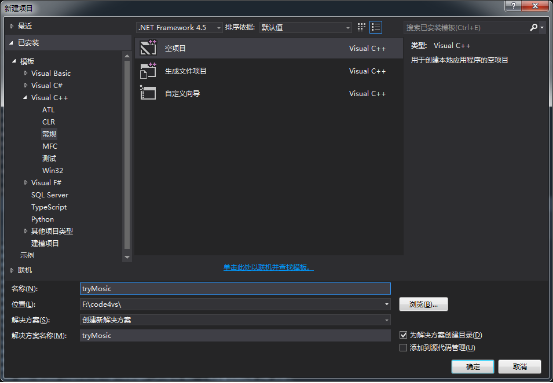This screenshot has width=553, height=383.
Task: Open the 解决方案 创建新解决方案 dropdown
Action: pyautogui.click(x=235, y=320)
